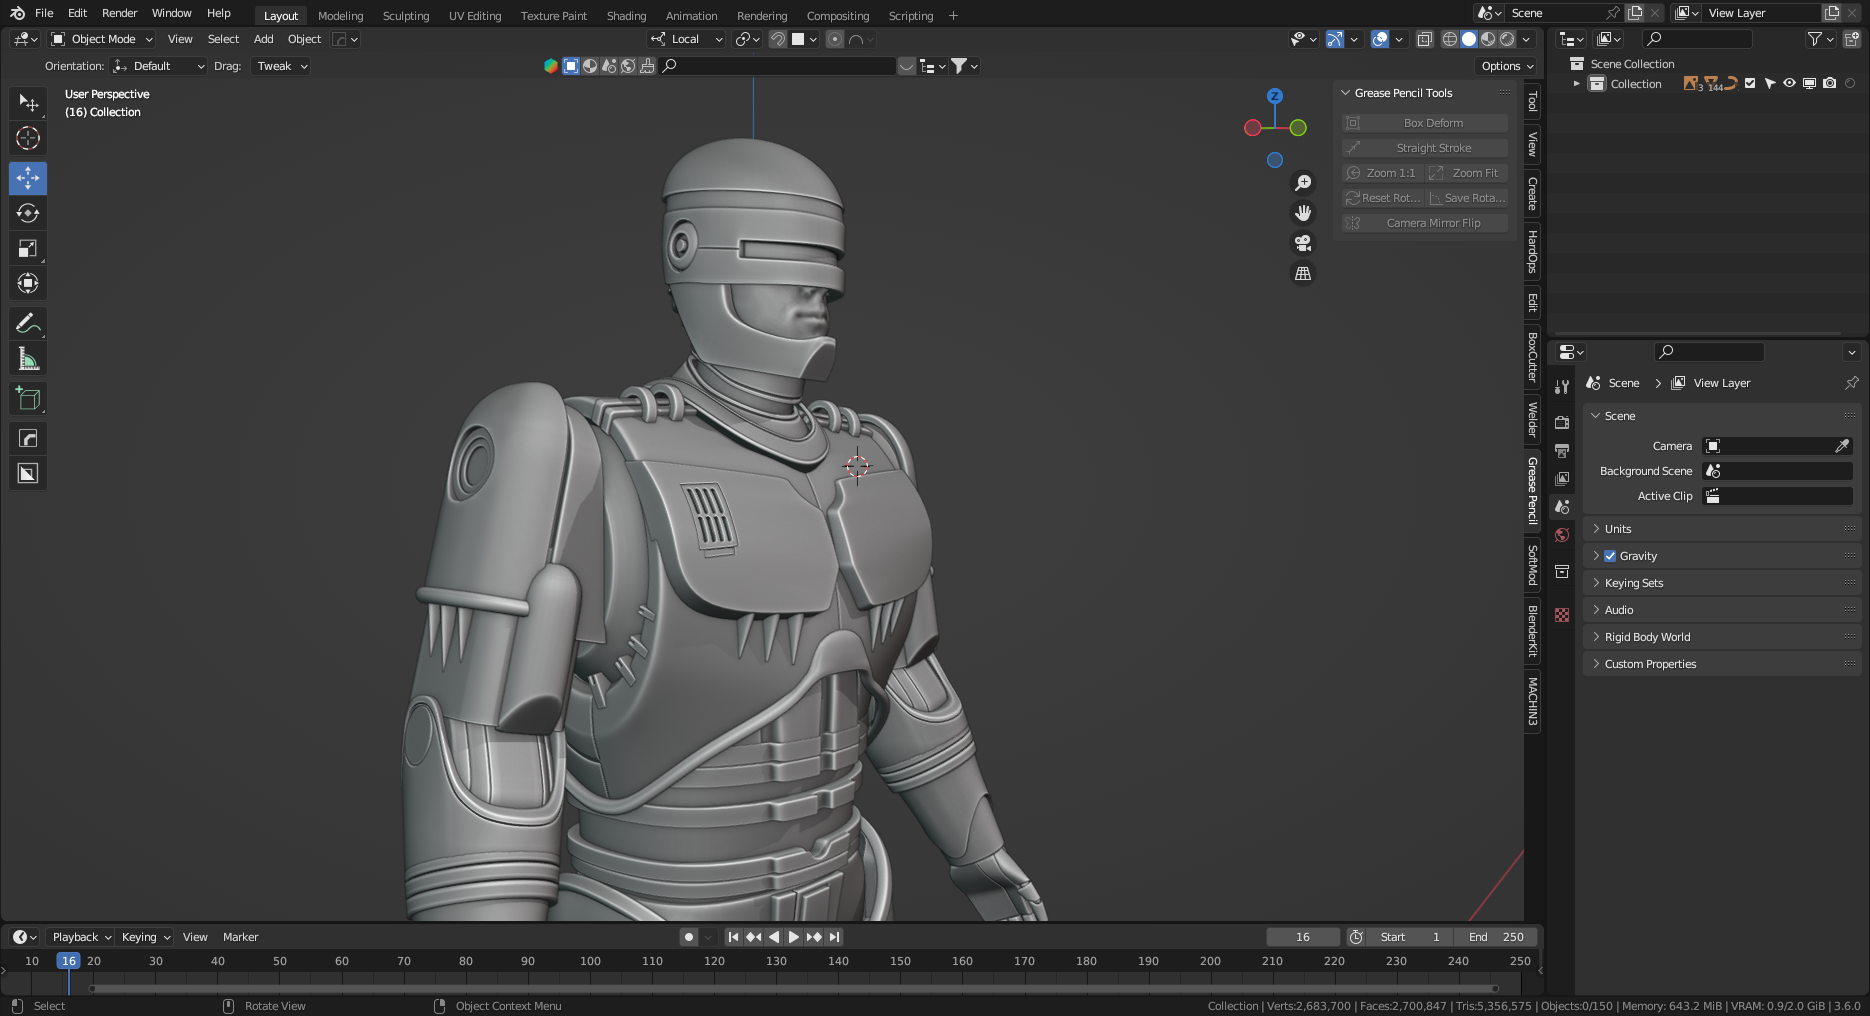Toggle X-ray display mode

coord(1424,39)
